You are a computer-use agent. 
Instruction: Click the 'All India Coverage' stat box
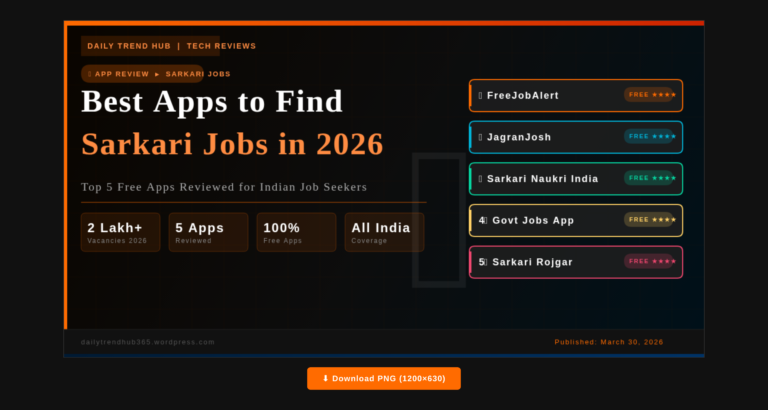[x=384, y=232]
